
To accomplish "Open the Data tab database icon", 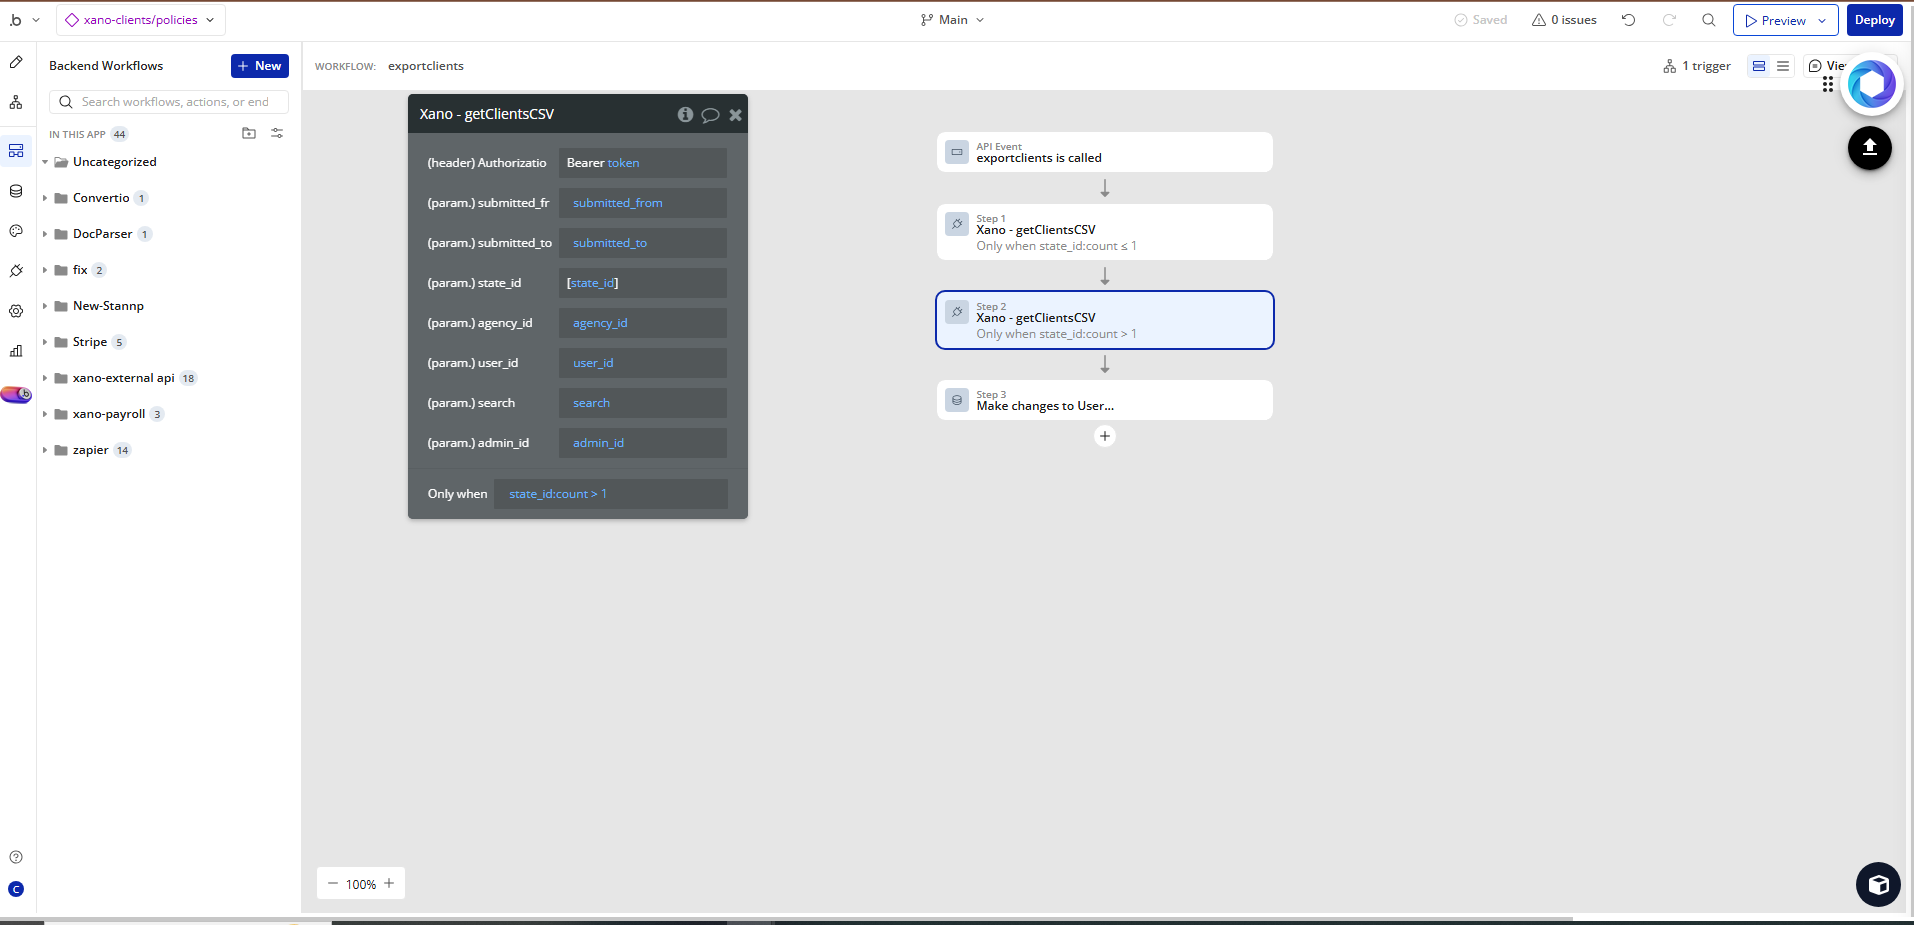I will click(16, 191).
